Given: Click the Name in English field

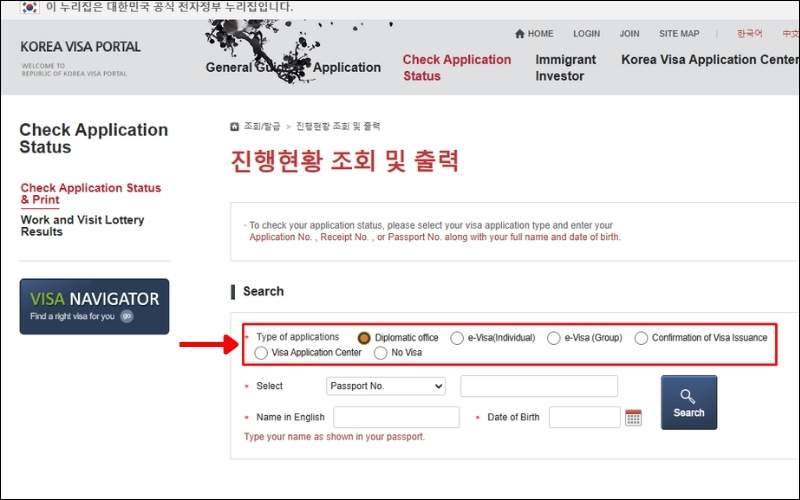Looking at the screenshot, I should pos(396,417).
